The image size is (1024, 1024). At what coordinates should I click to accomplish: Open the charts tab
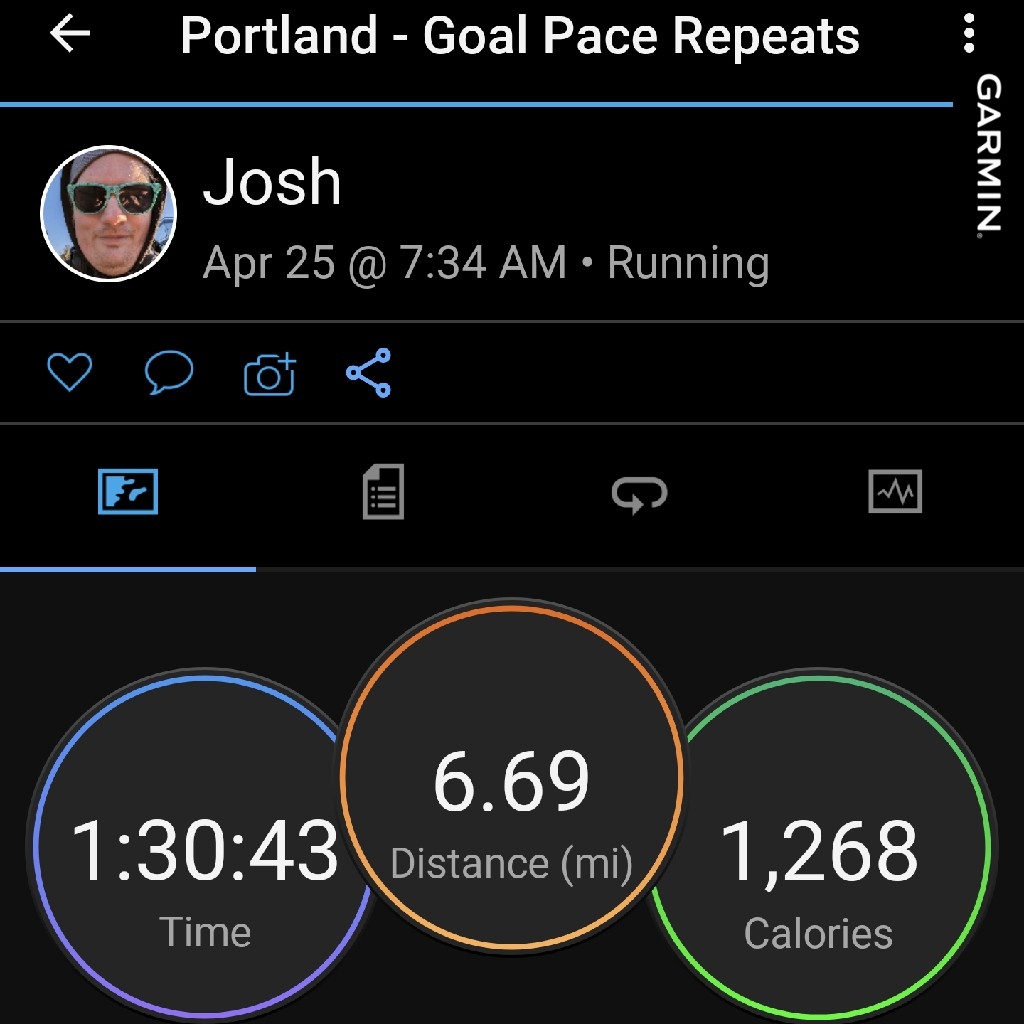(895, 492)
